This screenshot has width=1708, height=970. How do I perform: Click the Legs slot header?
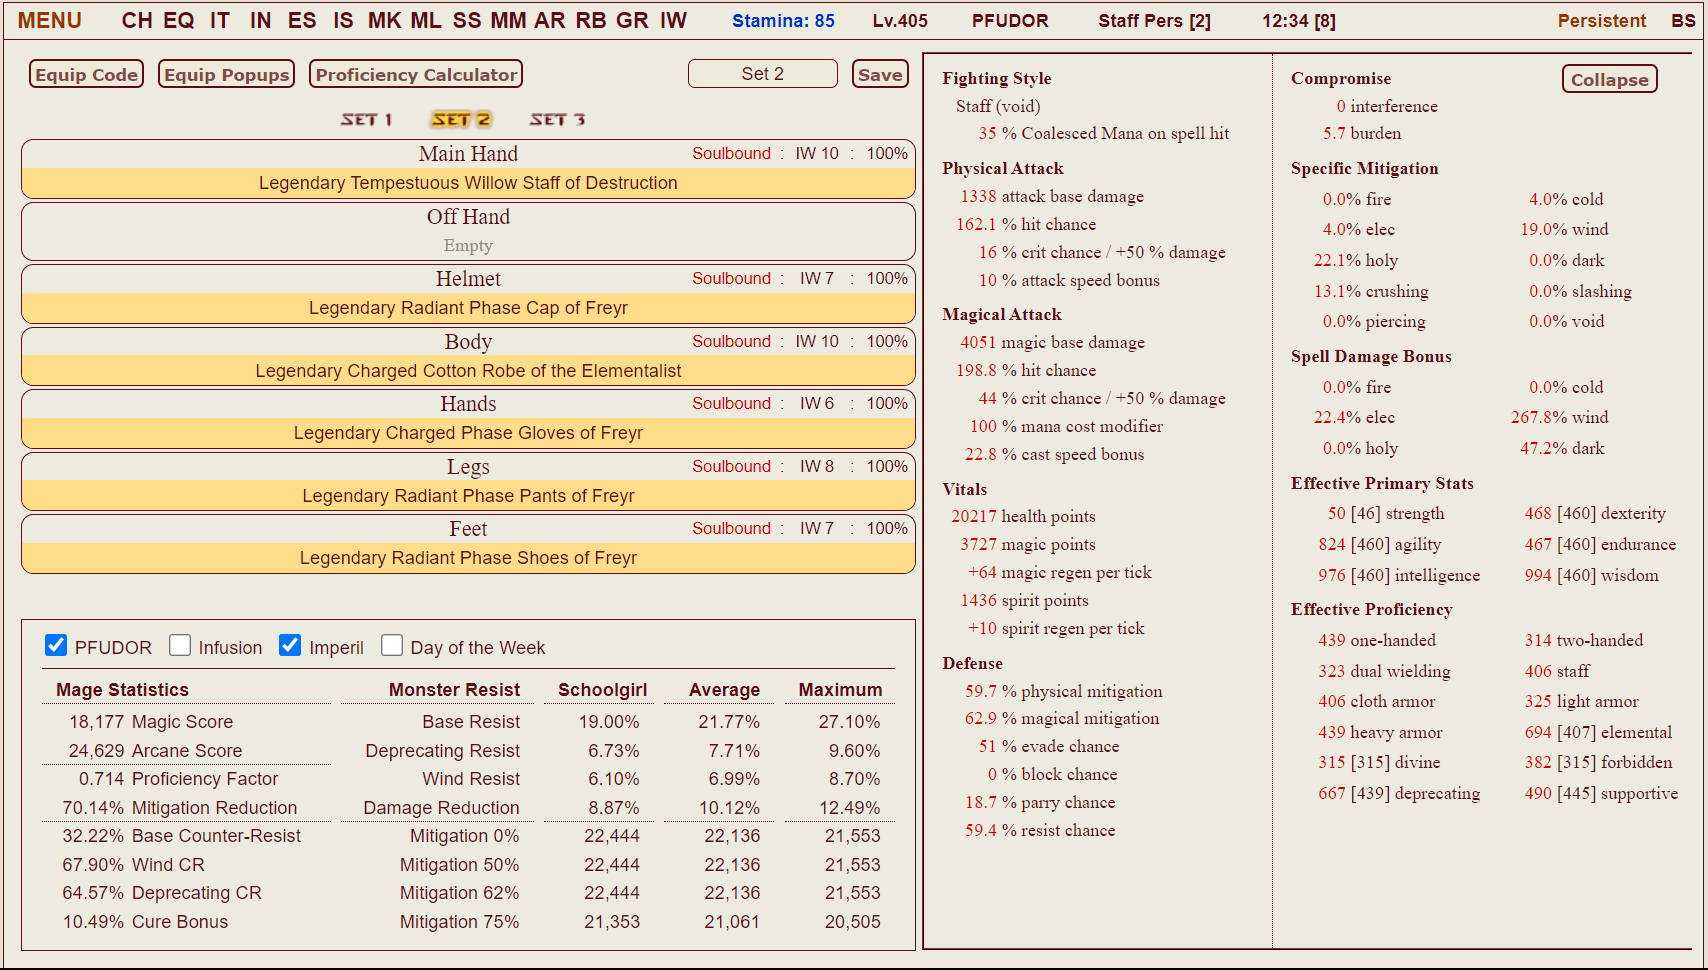[468, 467]
